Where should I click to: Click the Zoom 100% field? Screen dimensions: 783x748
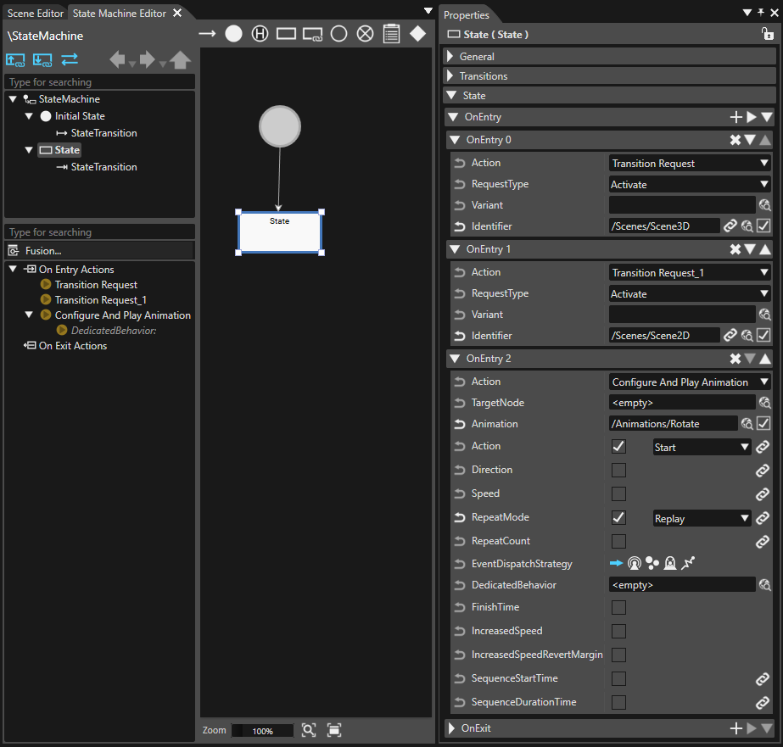pyautogui.click(x=263, y=731)
